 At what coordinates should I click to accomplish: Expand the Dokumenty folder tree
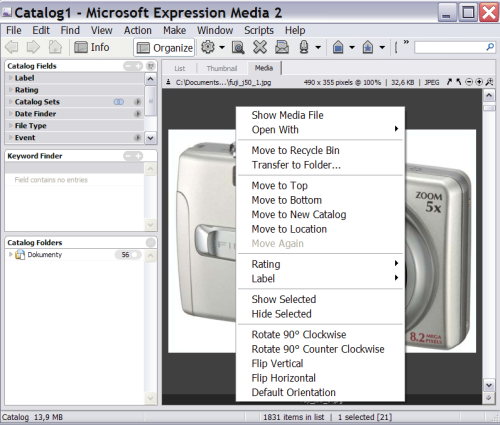10,254
